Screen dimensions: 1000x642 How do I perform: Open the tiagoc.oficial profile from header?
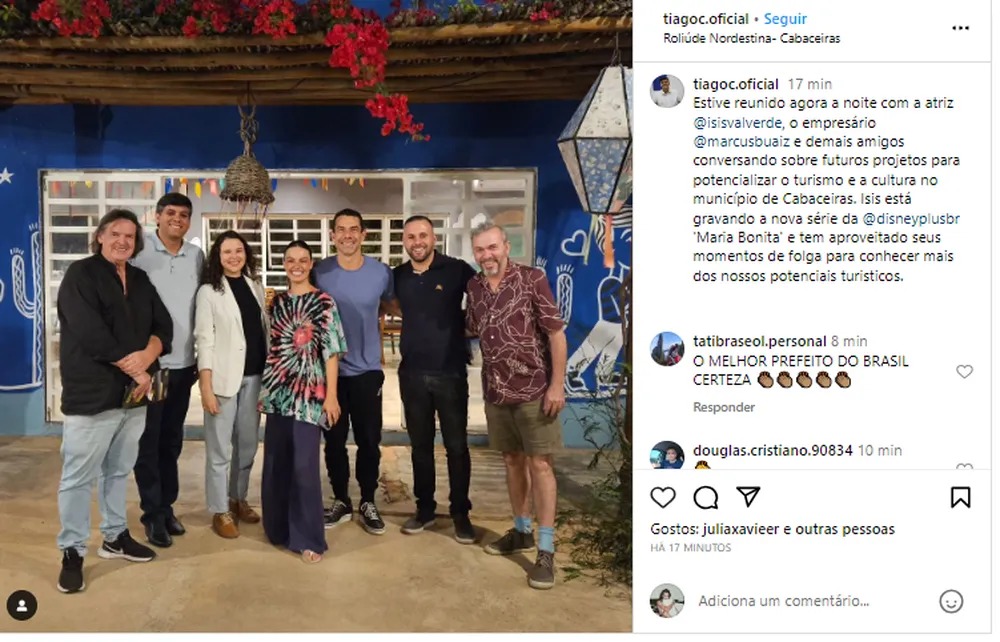tap(705, 19)
